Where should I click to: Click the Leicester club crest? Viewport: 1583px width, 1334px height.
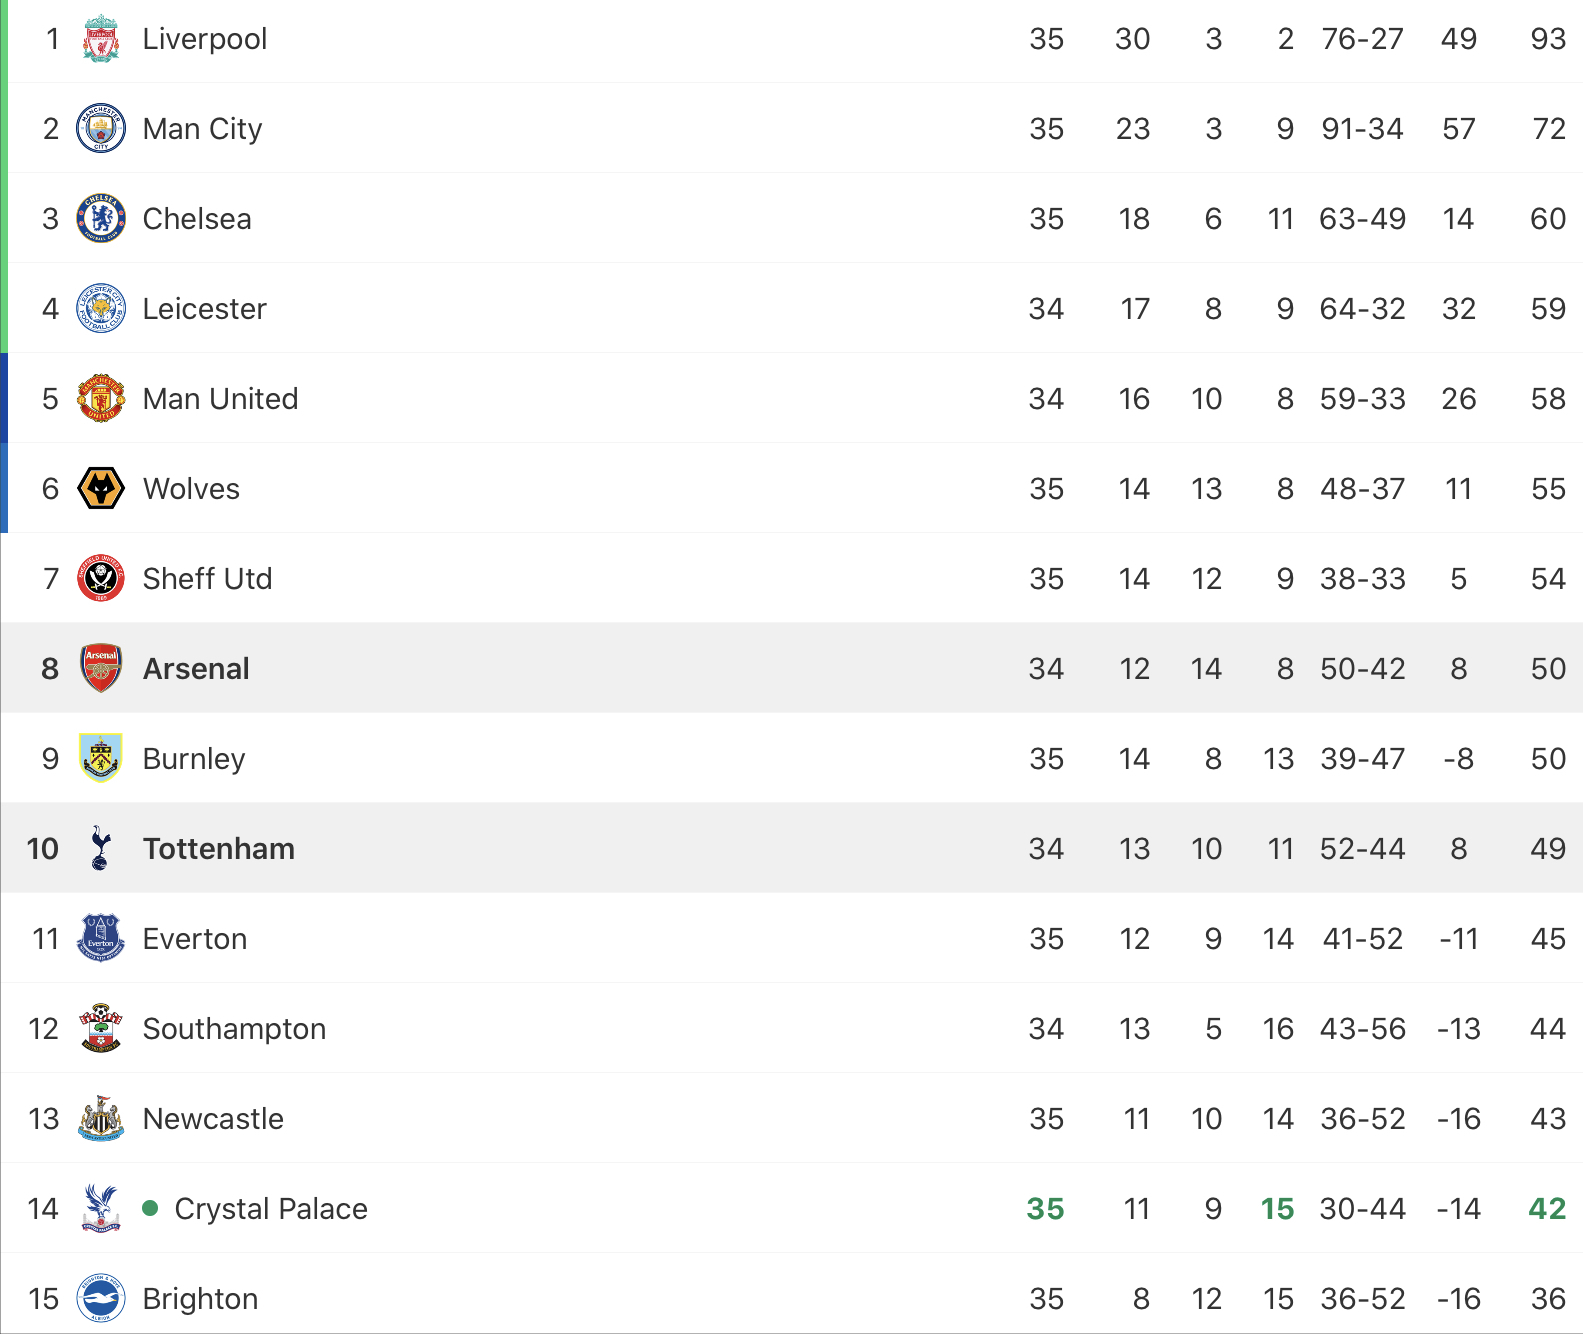click(101, 309)
